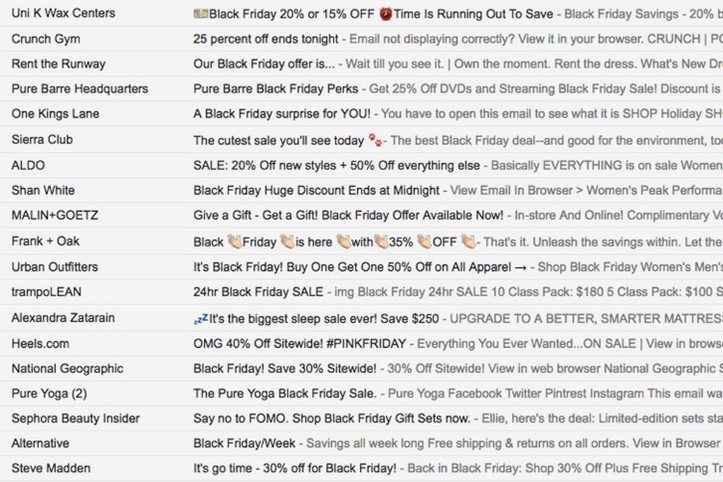The width and height of the screenshot is (723, 482).
Task: Open Pure Barre Black Friday Perks email
Action: (x=362, y=89)
